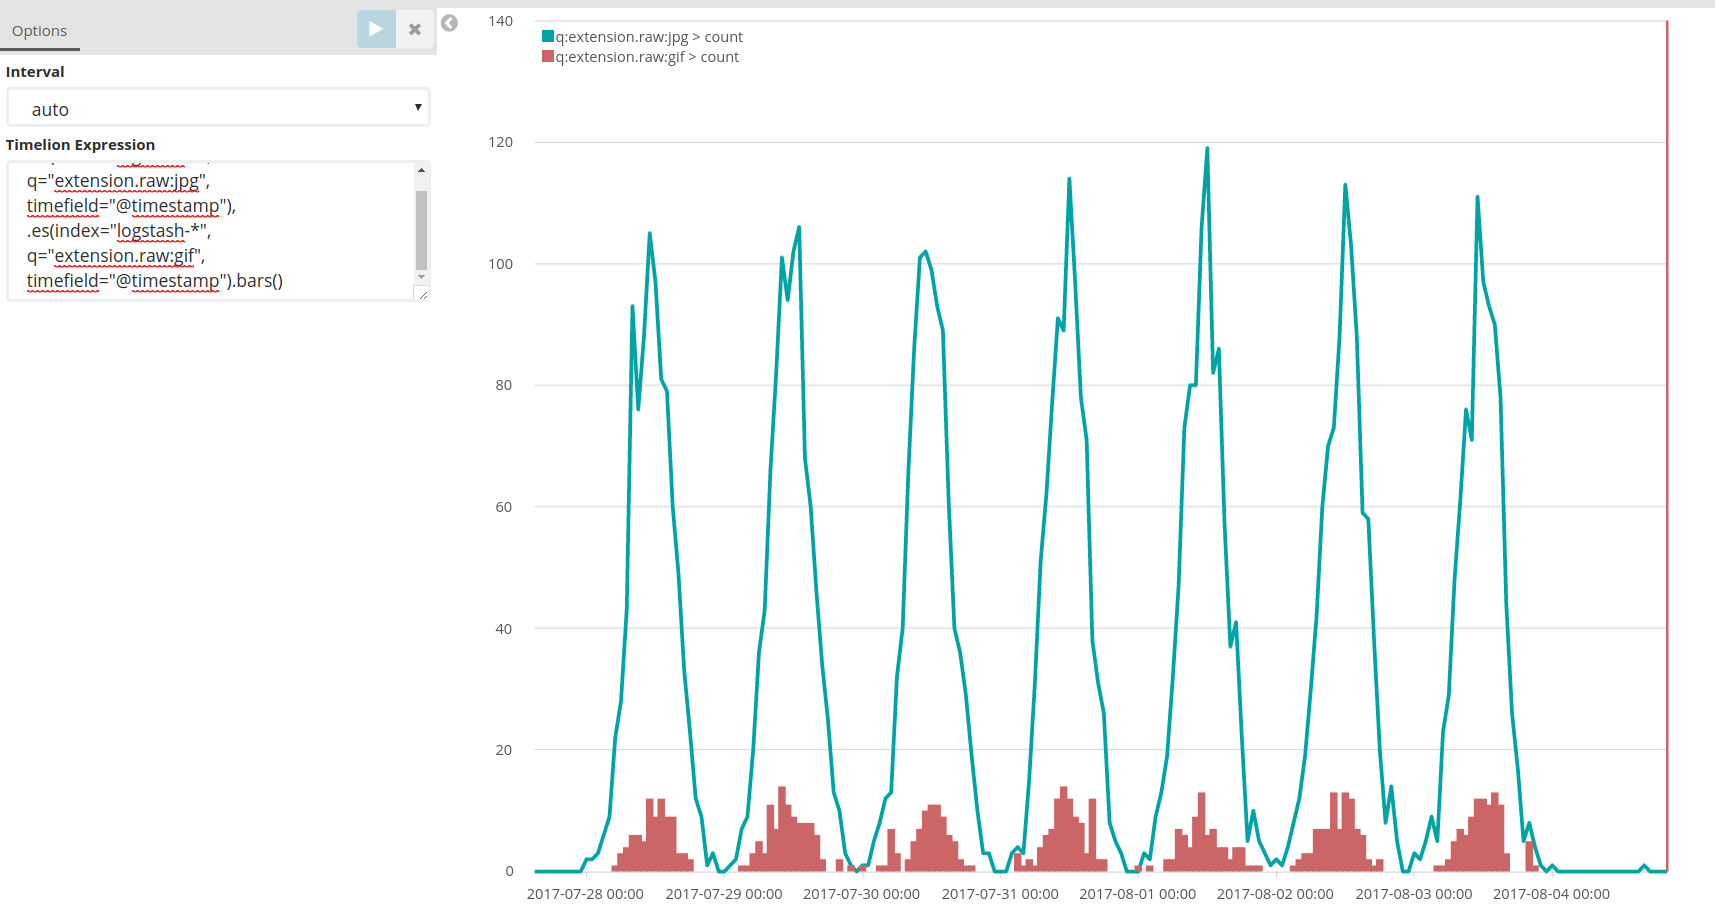Click x-axis label 2017-07-28 00:00
Image resolution: width=1715 pixels, height=906 pixels.
pos(585,894)
